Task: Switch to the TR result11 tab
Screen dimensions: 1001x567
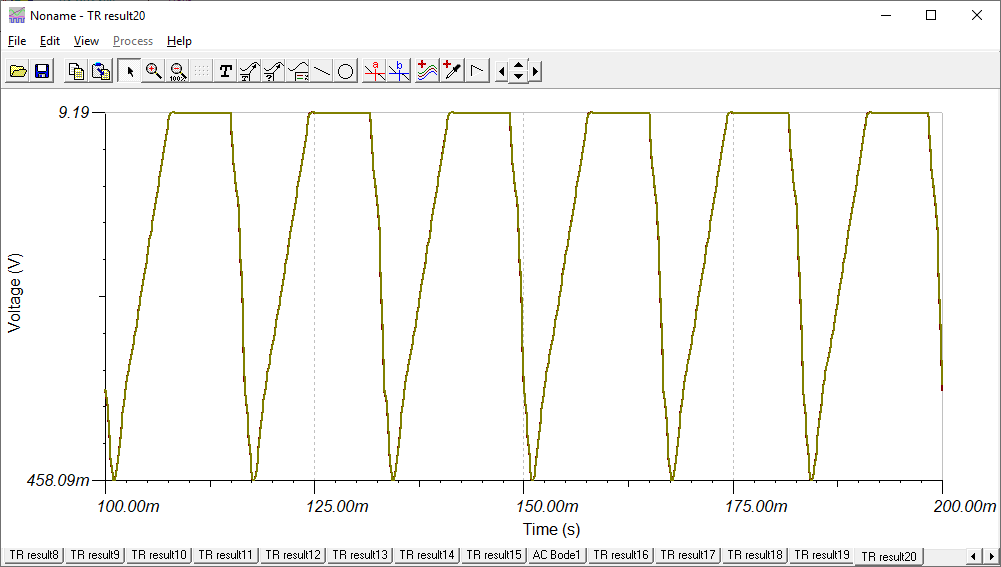Action: (x=226, y=555)
